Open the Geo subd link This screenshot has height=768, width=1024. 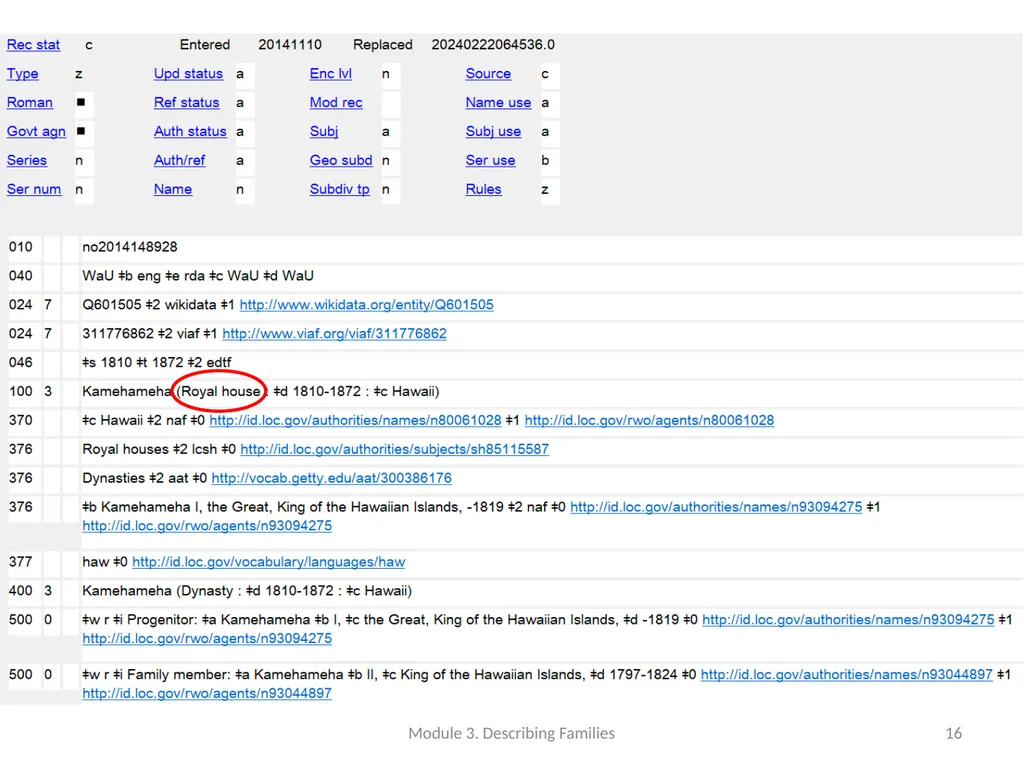tap(341, 160)
